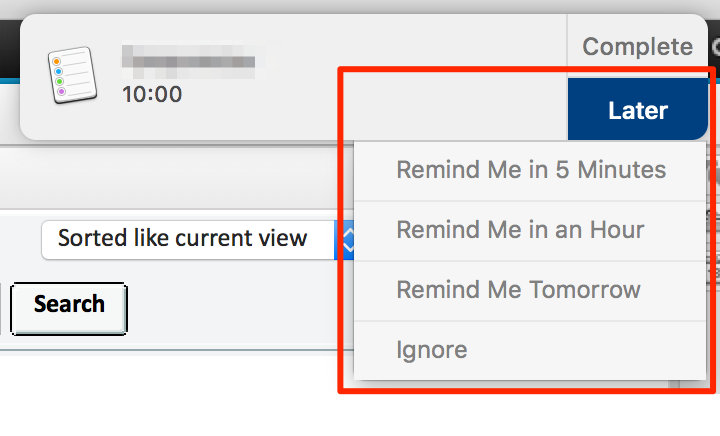Image resolution: width=720 pixels, height=436 pixels.
Task: Choose Remind Me in 5 Minutes
Action: [x=530, y=170]
